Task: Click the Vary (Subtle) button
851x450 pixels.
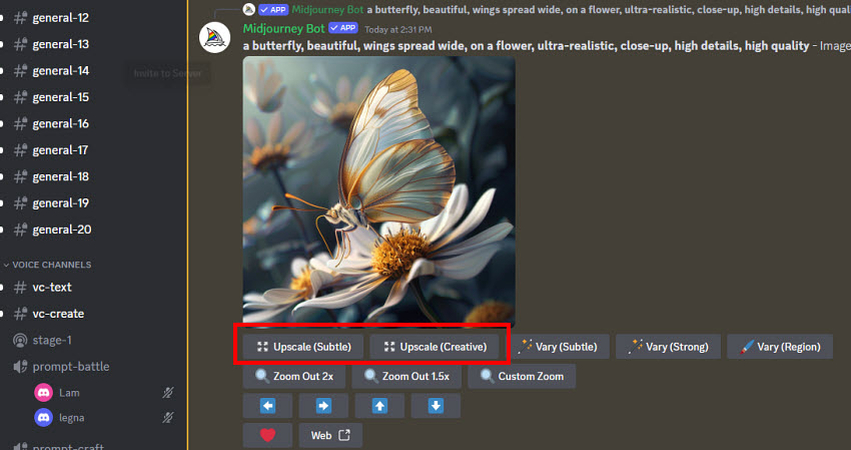Action: (x=559, y=347)
